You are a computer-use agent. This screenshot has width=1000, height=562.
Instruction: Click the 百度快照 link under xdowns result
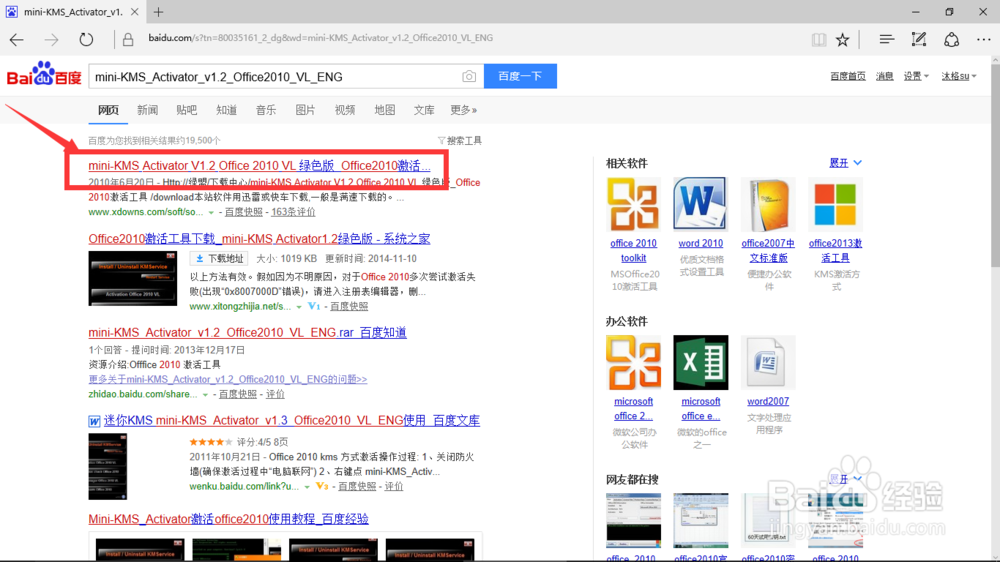(x=244, y=212)
